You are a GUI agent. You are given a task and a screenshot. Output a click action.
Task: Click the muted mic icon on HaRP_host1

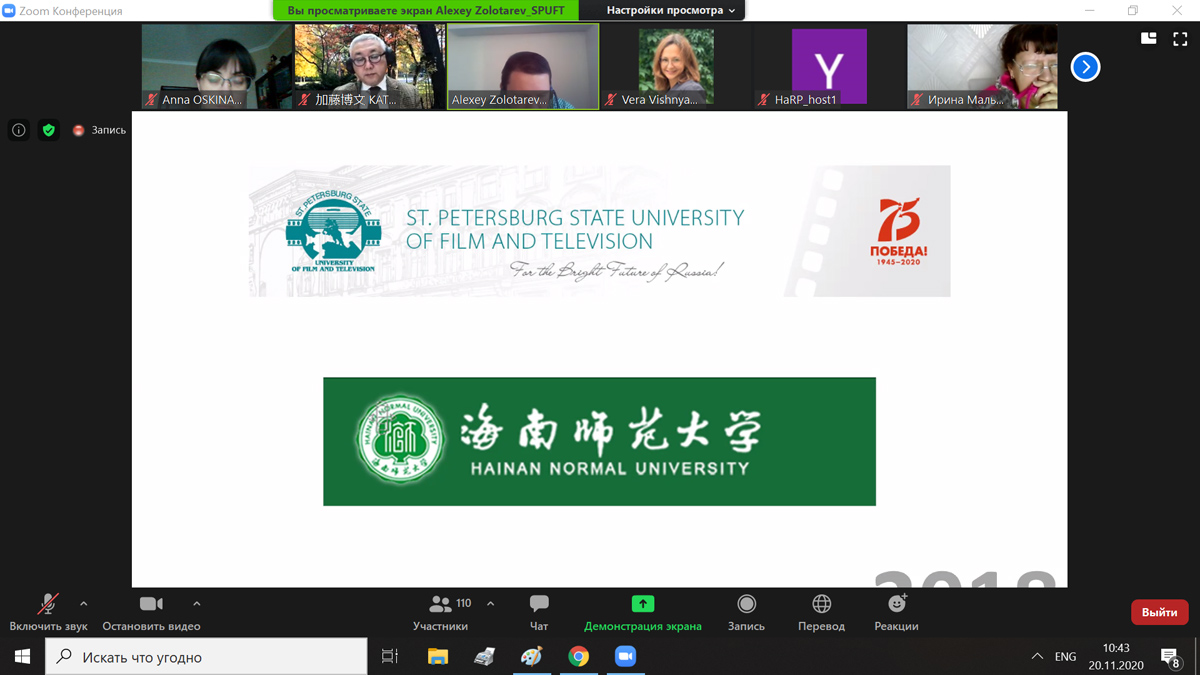(764, 100)
